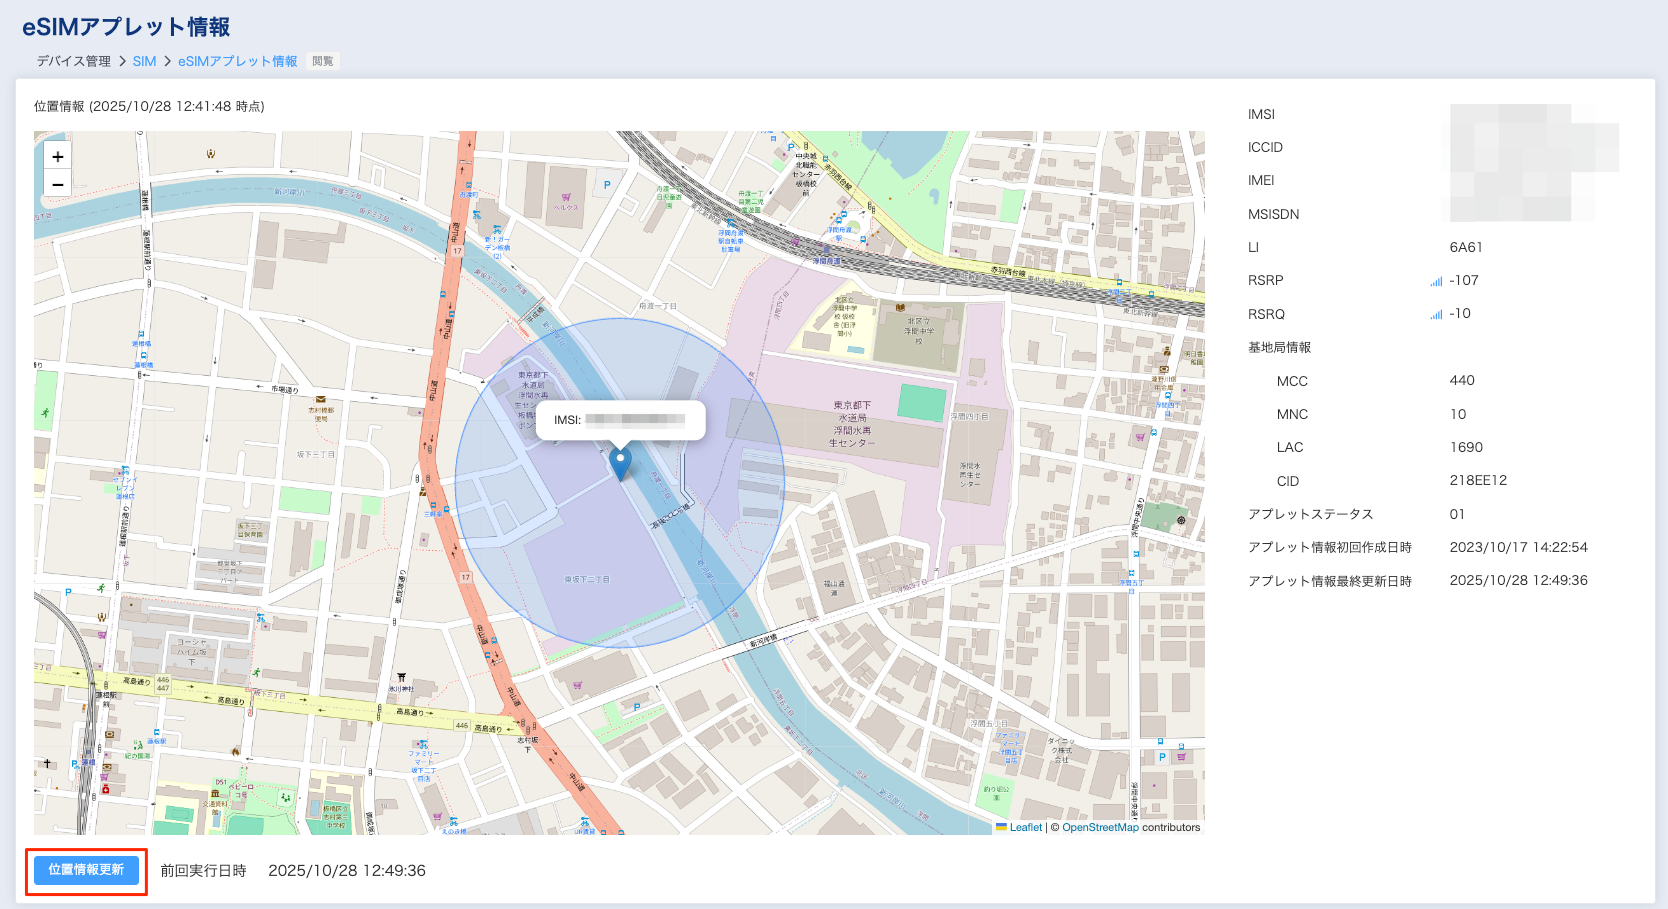This screenshot has height=909, width=1668.
Task: Click the 閲覧 badge in the breadcrumb
Action: click(323, 61)
